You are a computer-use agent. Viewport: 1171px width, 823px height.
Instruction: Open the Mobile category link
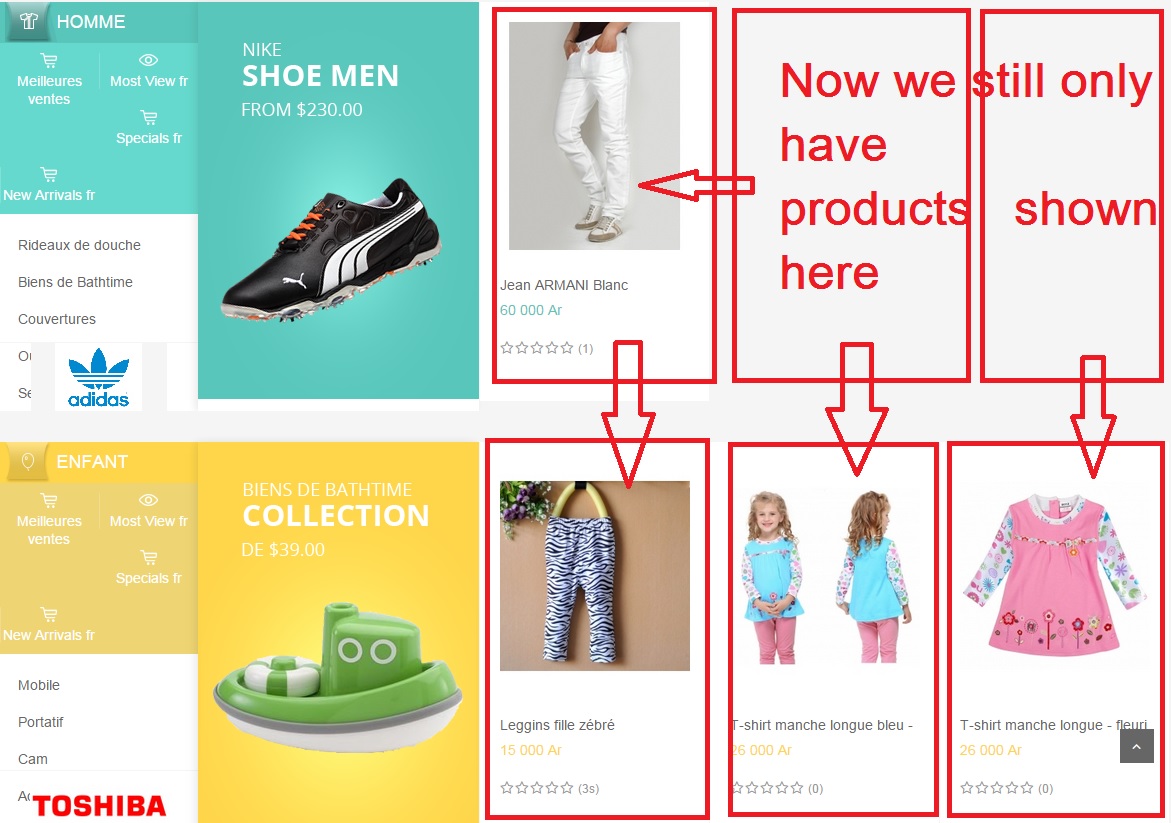coord(39,685)
